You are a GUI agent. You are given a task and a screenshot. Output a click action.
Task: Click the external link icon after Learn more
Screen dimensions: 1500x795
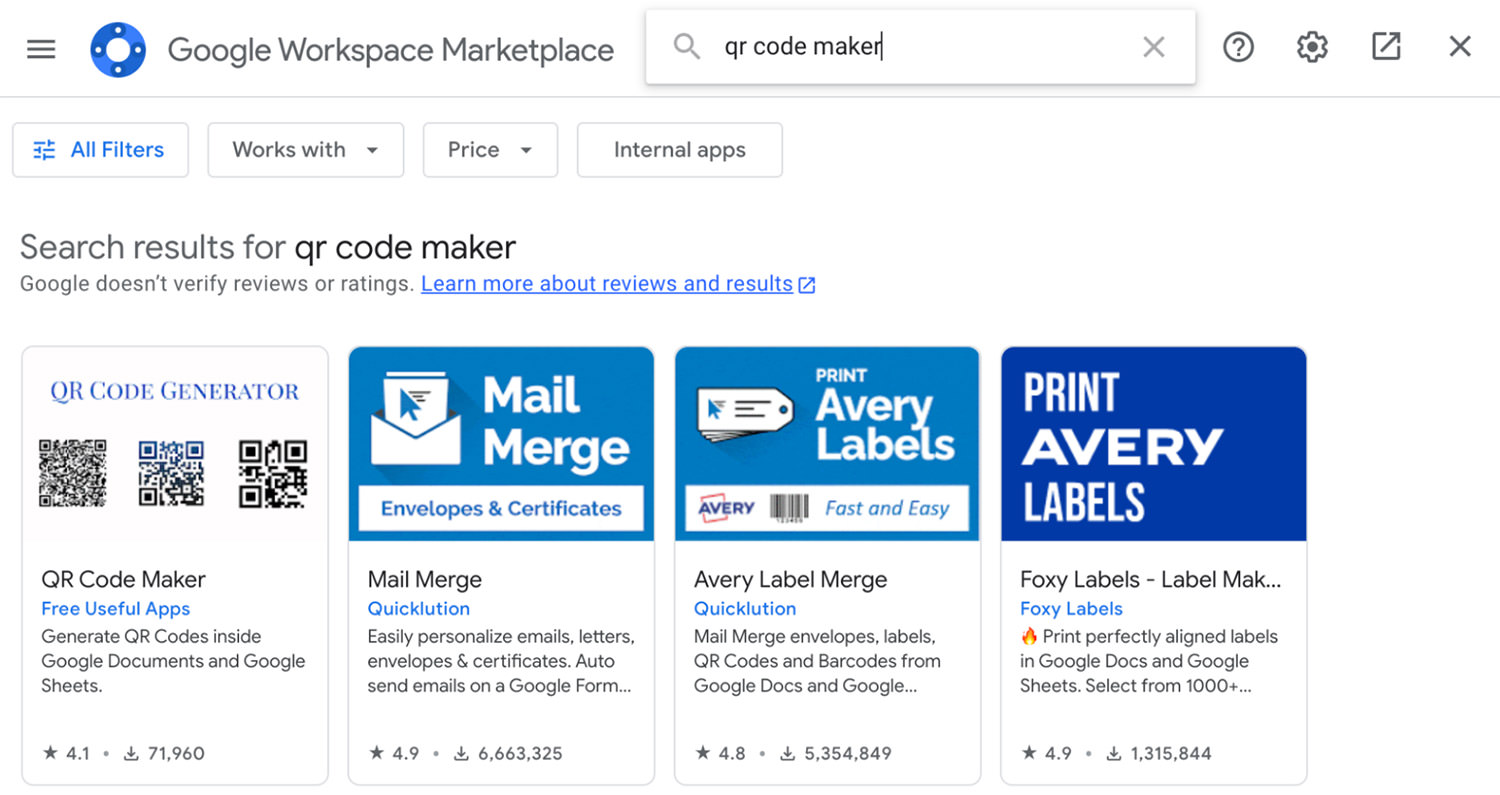pos(807,285)
